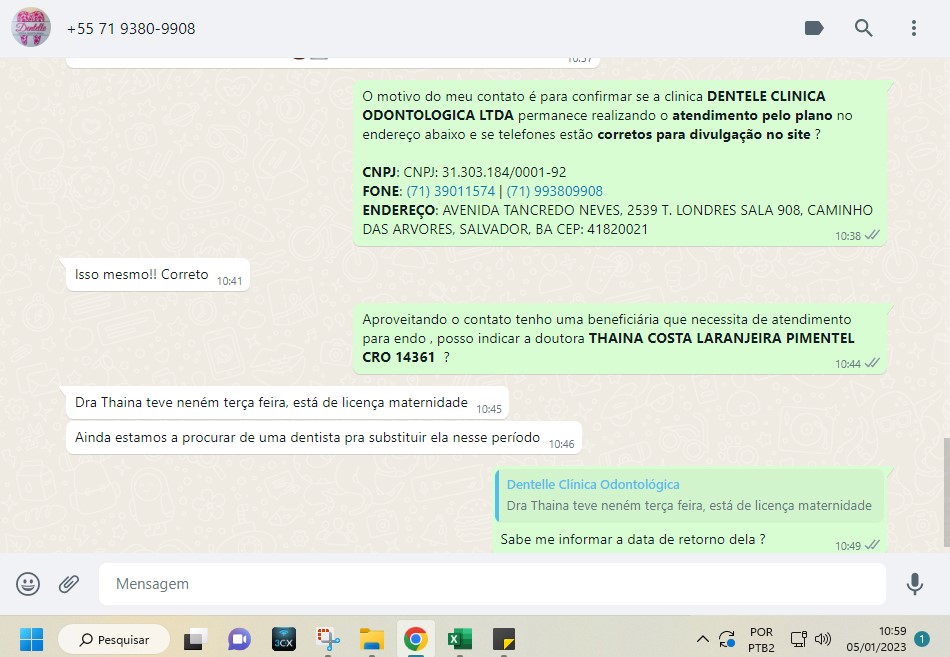Select the message mentioning CRO 14361
The image size is (950, 657).
[x=619, y=338]
